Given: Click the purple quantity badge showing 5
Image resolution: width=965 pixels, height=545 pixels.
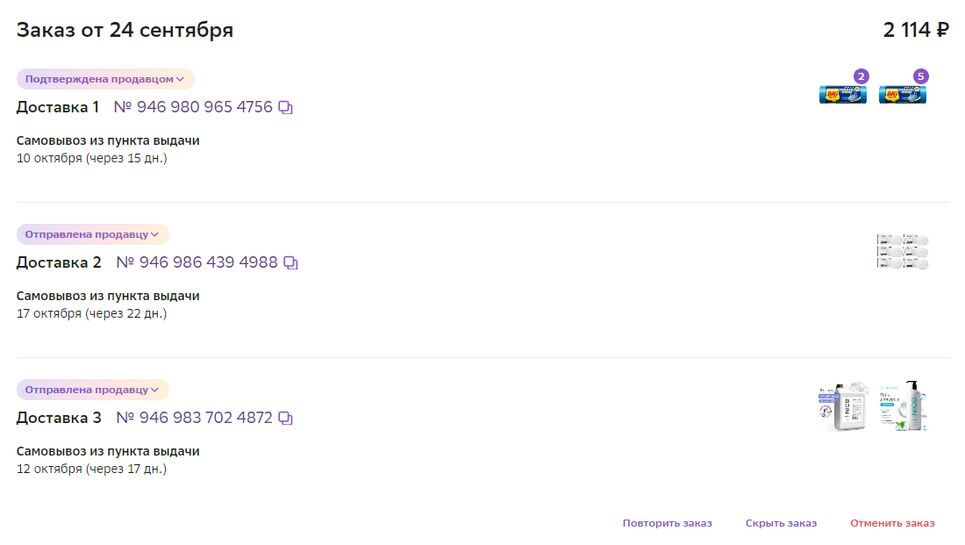Looking at the screenshot, I should pos(921,76).
